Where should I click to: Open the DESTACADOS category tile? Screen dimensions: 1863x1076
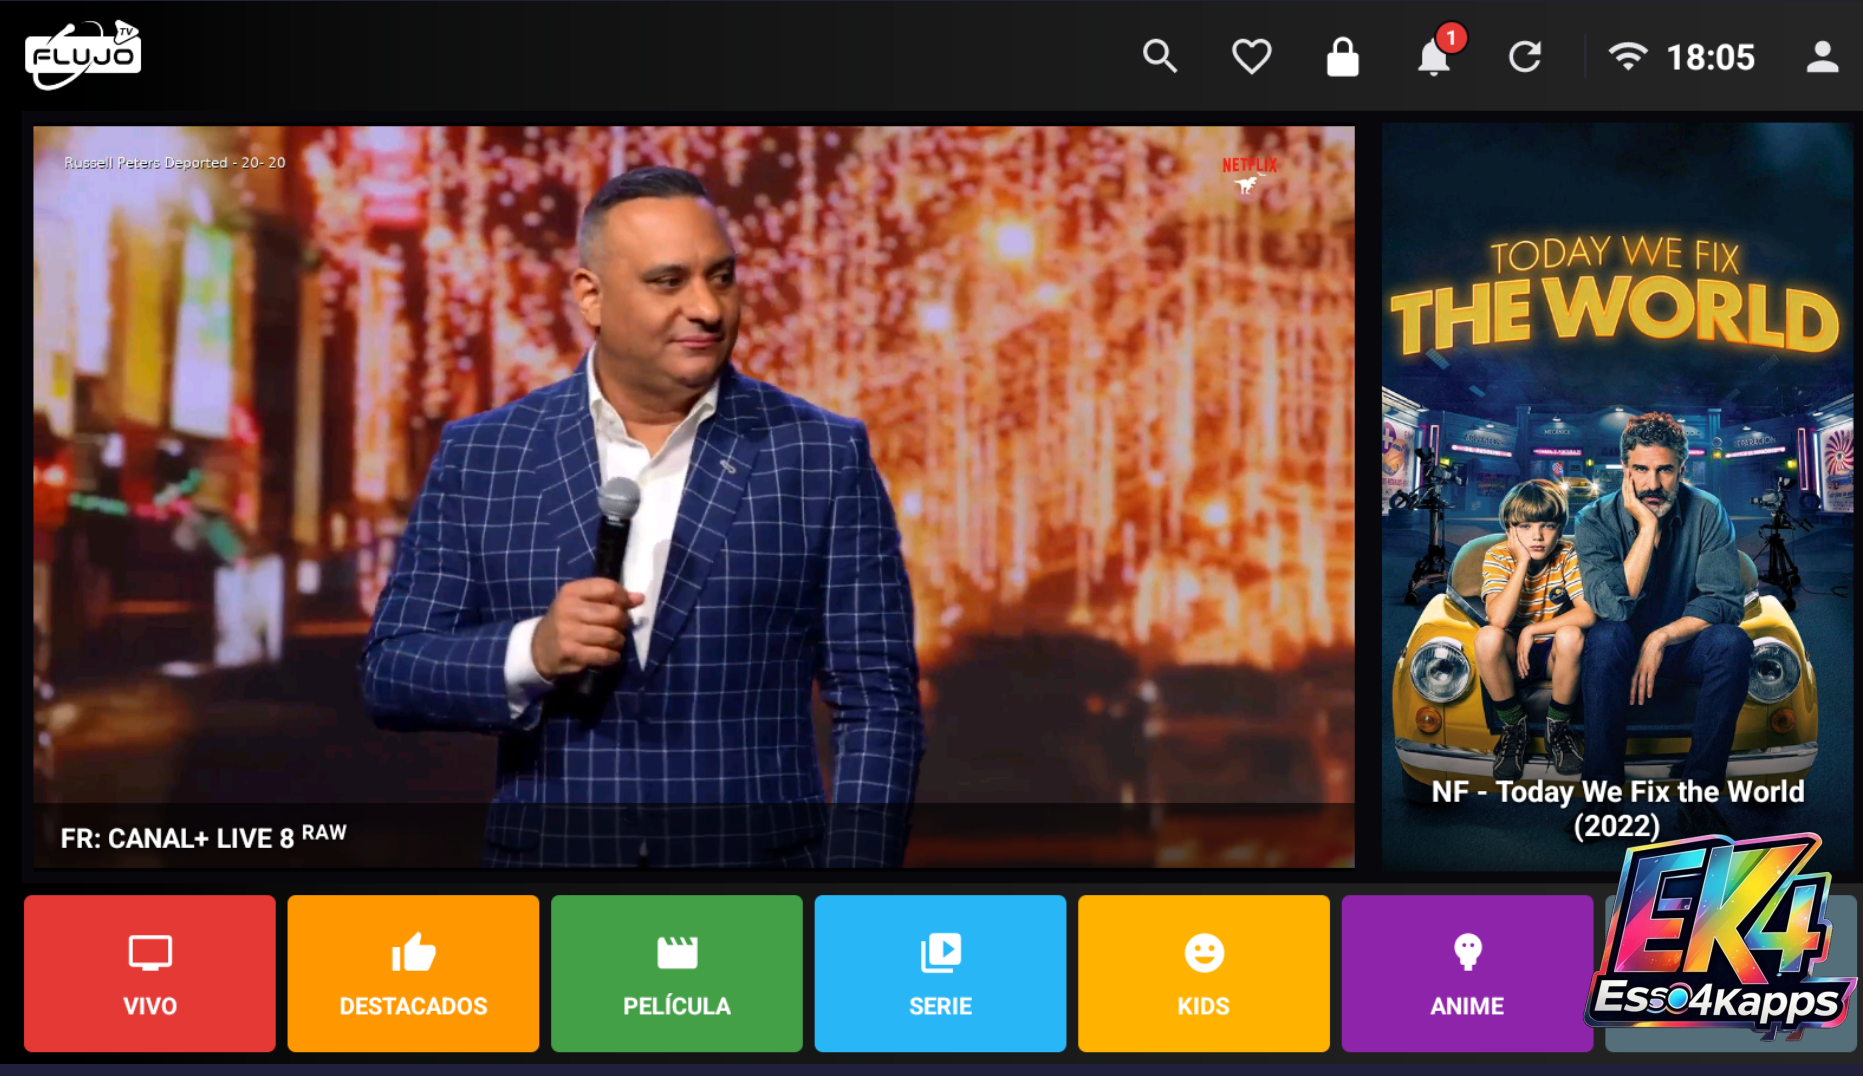click(413, 973)
